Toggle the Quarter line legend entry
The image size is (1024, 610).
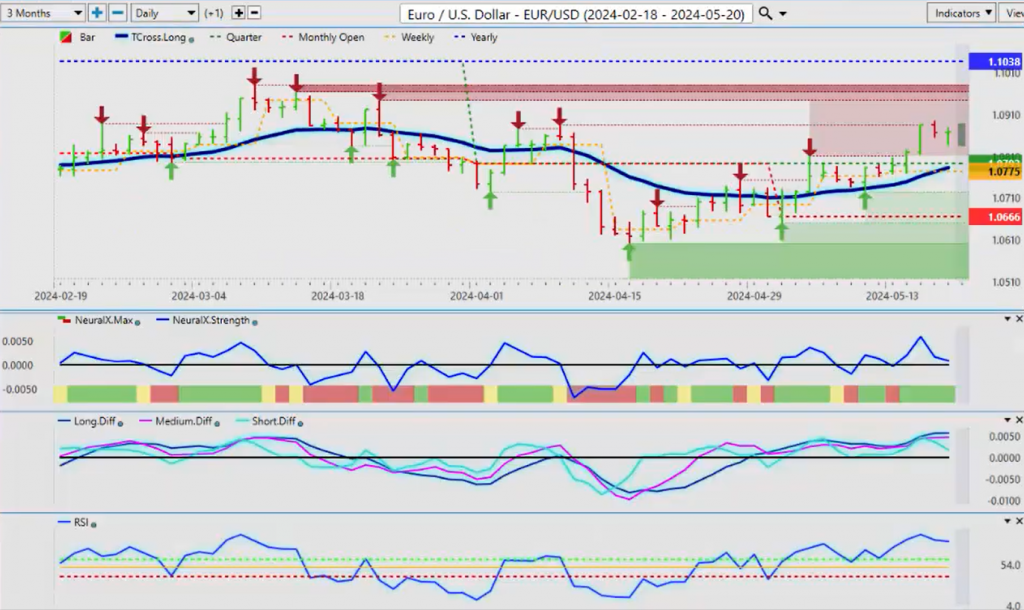pos(236,38)
